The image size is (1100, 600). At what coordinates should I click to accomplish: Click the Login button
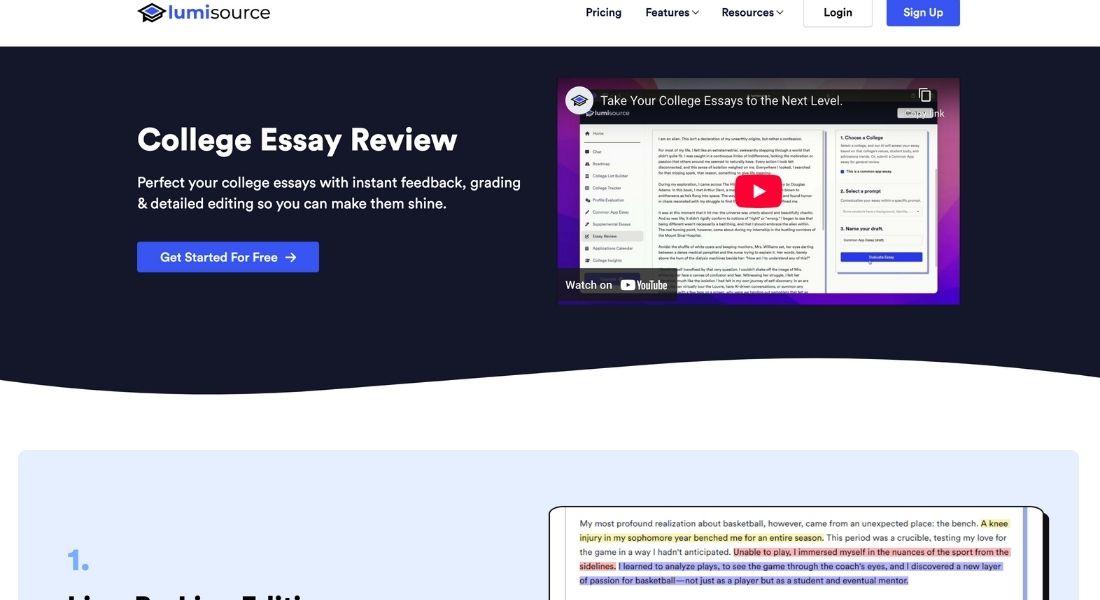coord(837,13)
